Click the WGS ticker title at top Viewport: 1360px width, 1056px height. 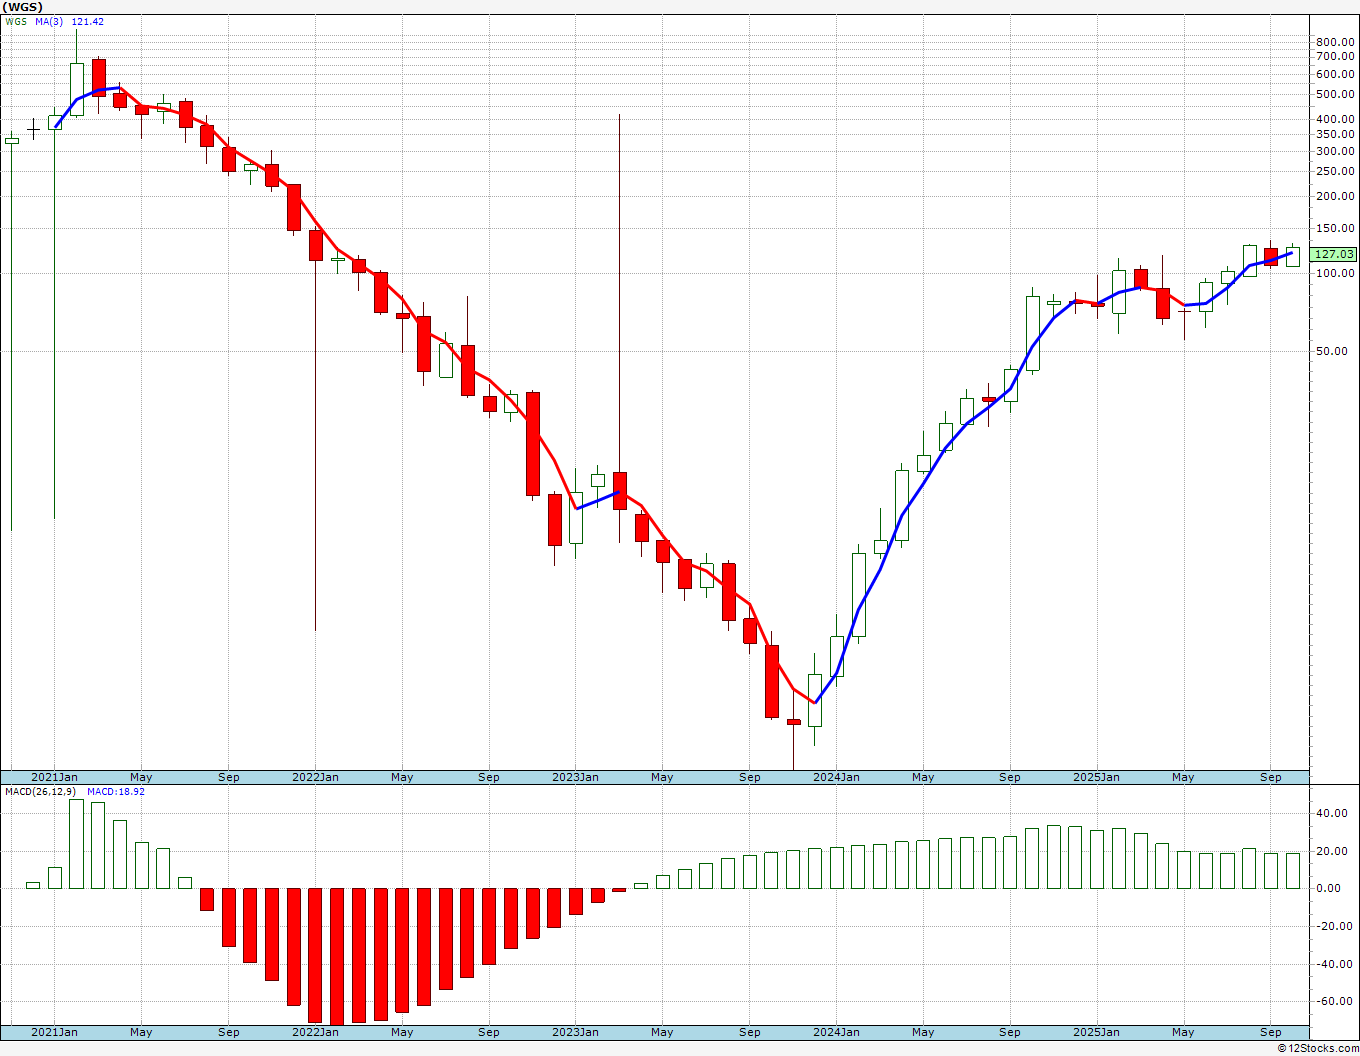21,7
